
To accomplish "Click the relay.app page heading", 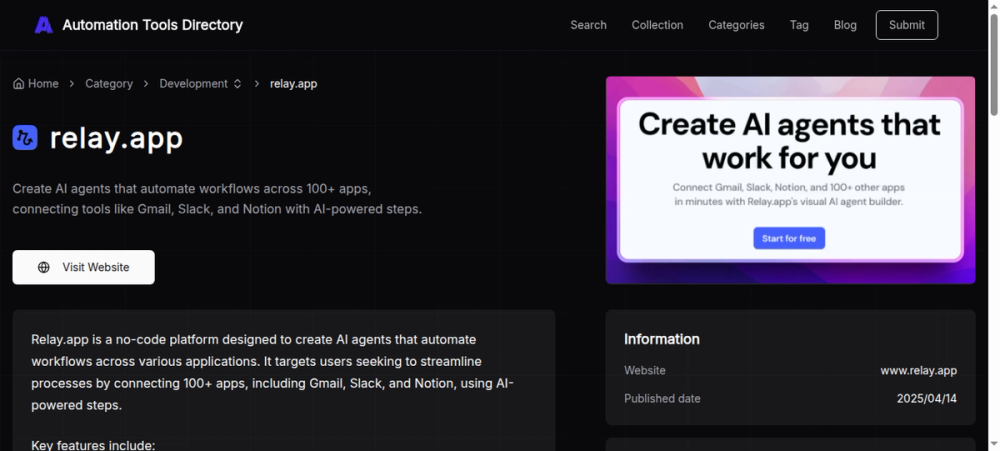I will tap(117, 138).
